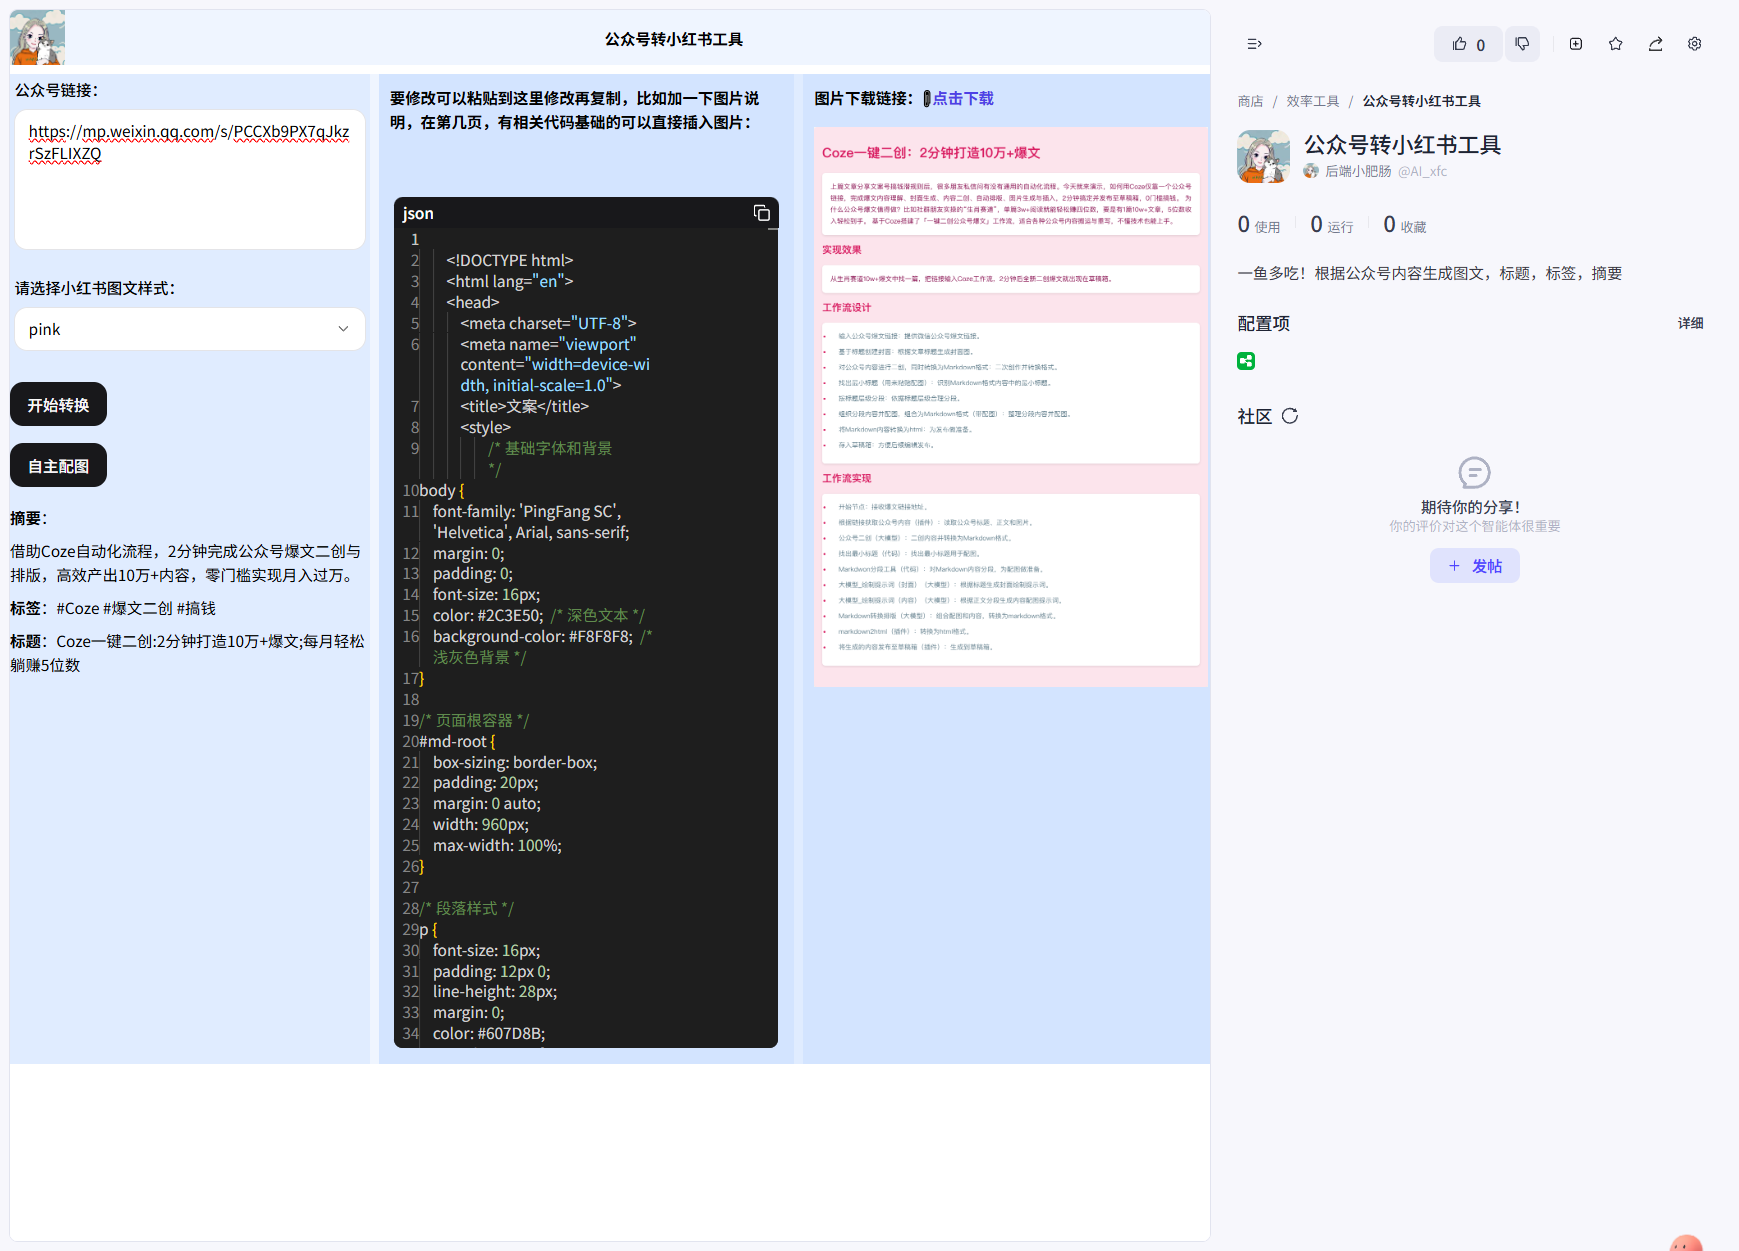This screenshot has height=1251, width=1739.
Task: Click the 0 使用 usage stat
Action: coord(1259,225)
